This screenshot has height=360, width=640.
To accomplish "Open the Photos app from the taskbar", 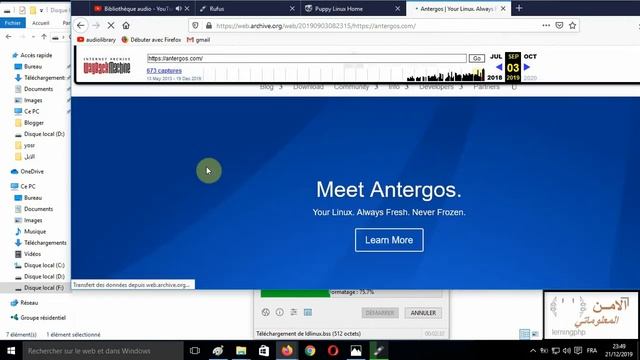I will pyautogui.click(x=356, y=351).
